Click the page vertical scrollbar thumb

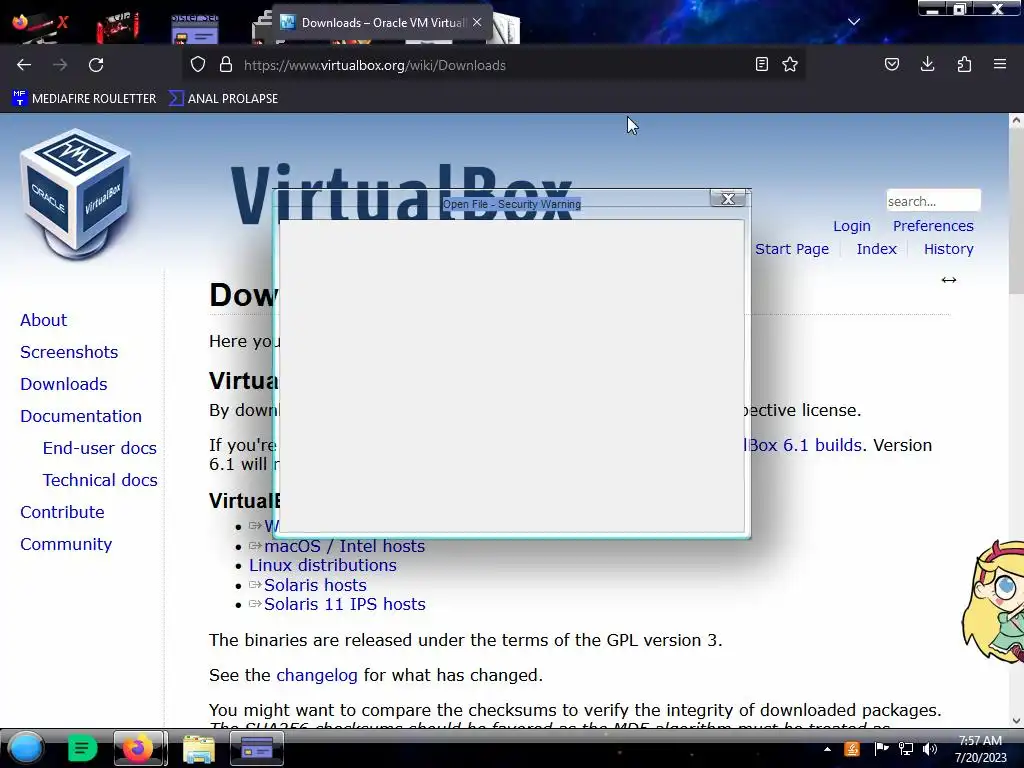coord(1016,212)
